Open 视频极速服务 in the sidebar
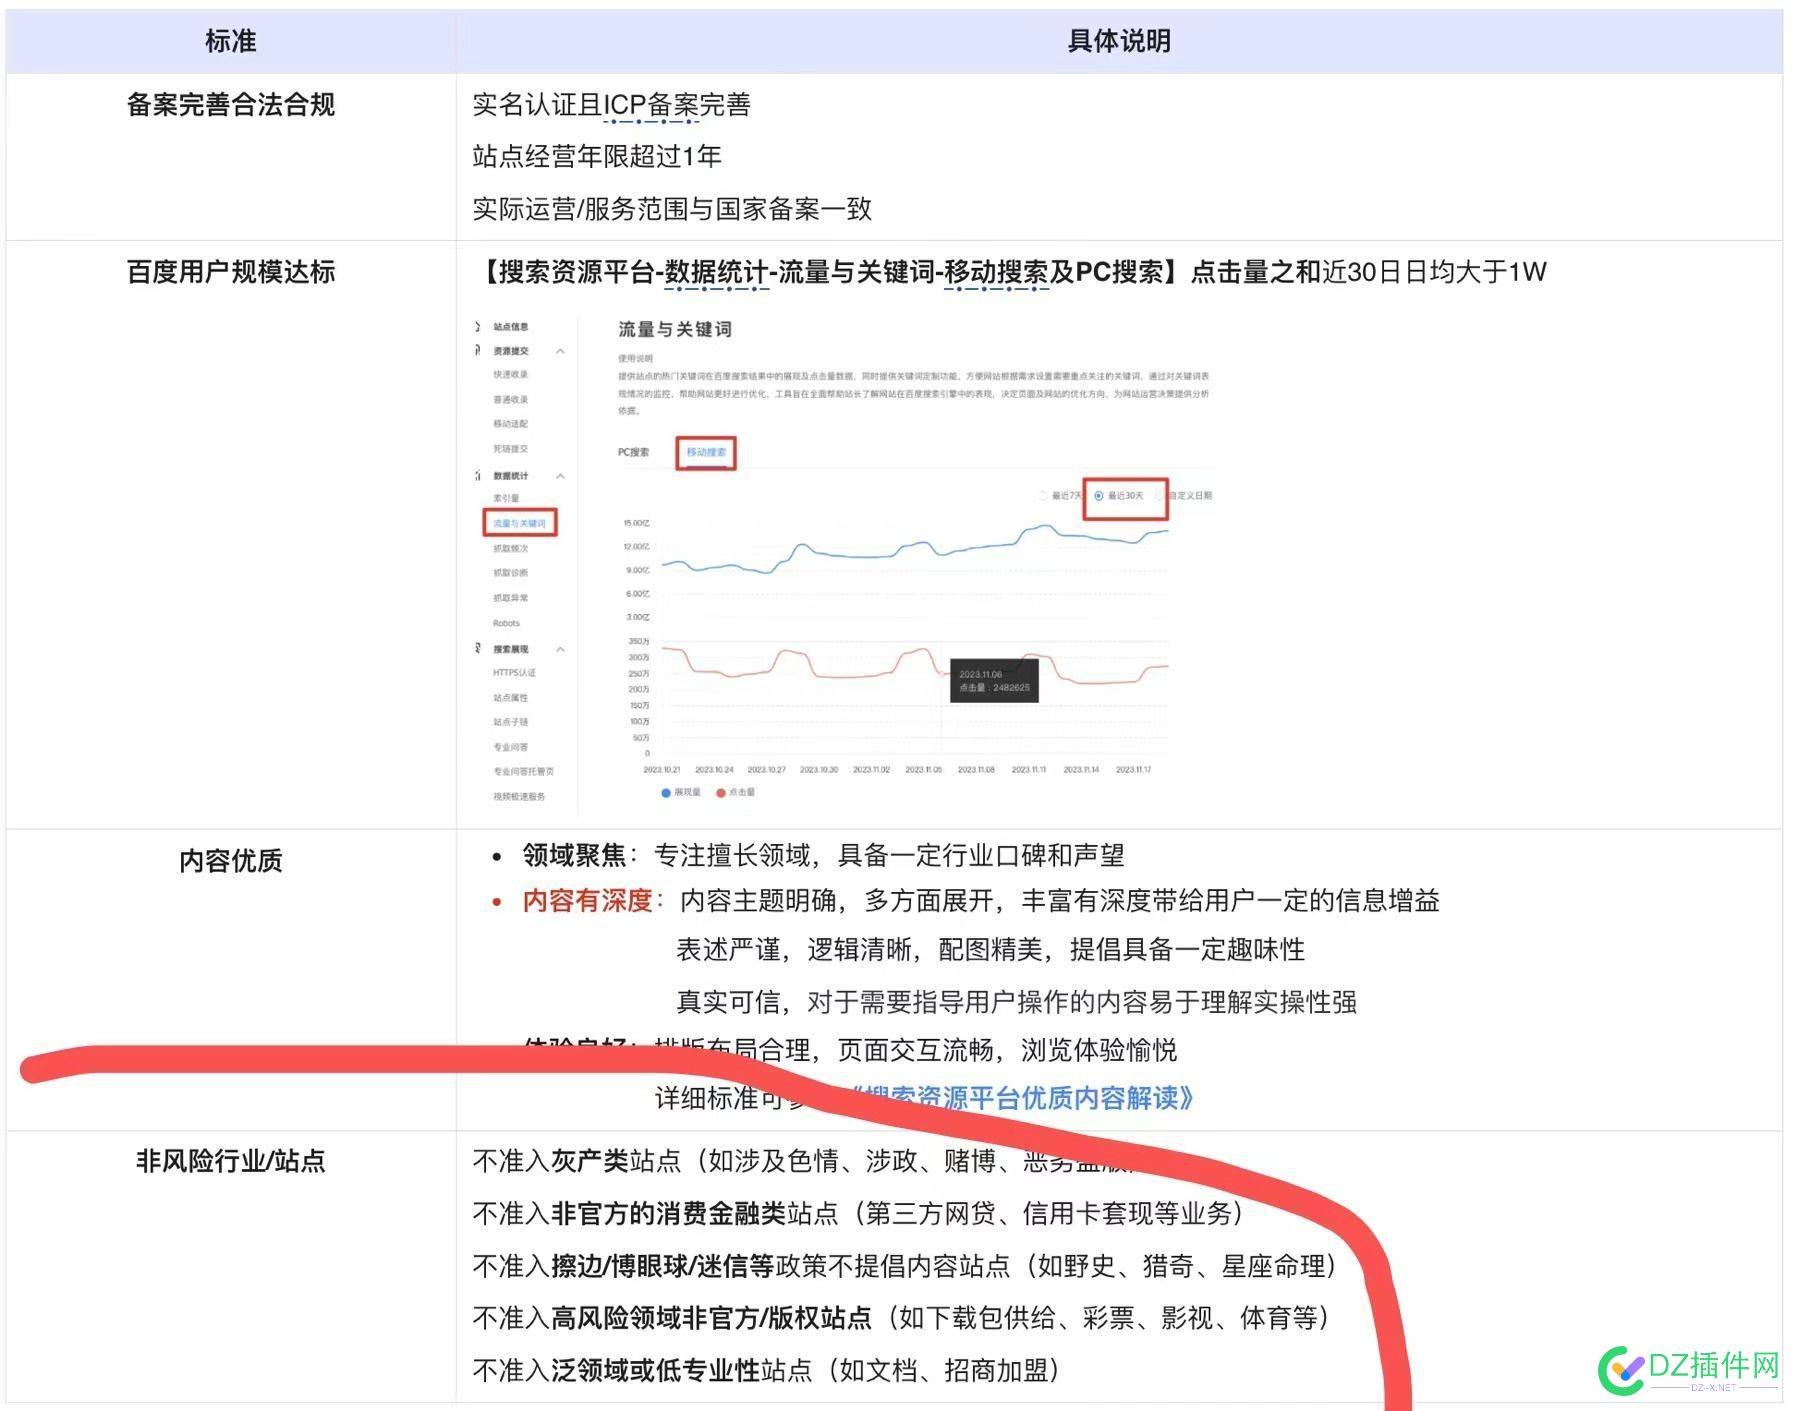The width and height of the screenshot is (1798, 1411). [519, 797]
